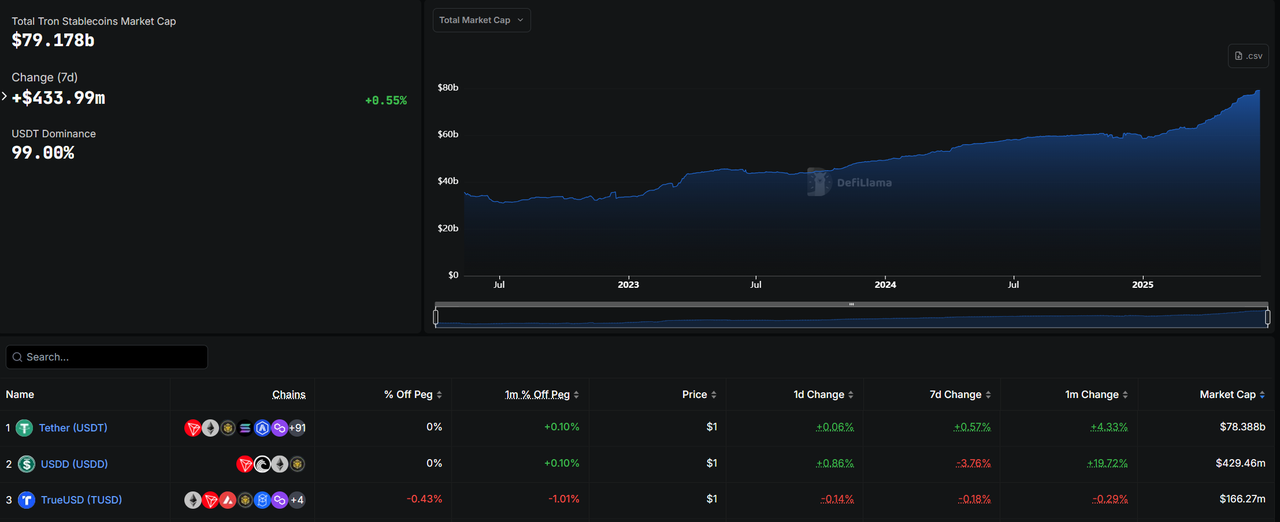This screenshot has width=1280, height=522.
Task: Click USDD's +0.86% 1d change
Action: click(x=835, y=464)
